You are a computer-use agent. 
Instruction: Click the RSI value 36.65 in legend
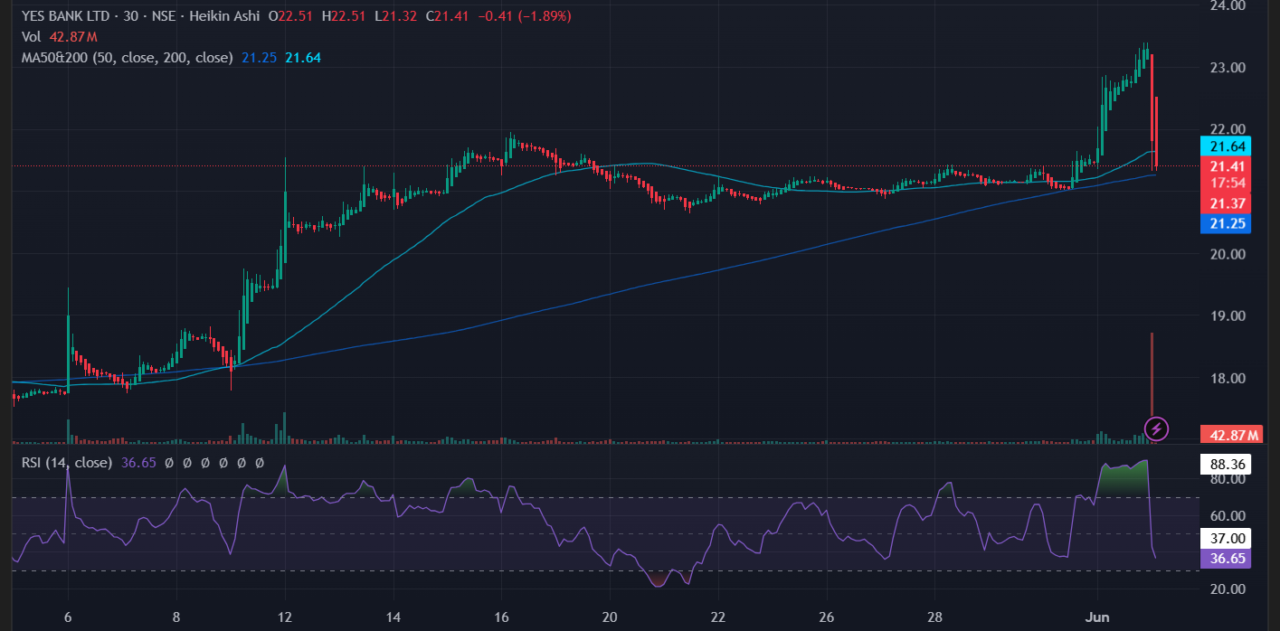click(138, 463)
